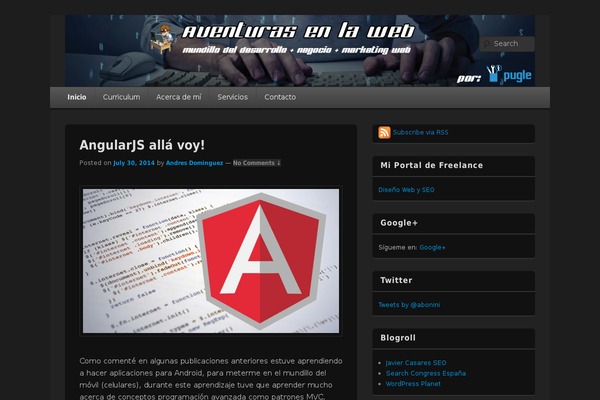Open author Andres Dominguez link

point(194,163)
